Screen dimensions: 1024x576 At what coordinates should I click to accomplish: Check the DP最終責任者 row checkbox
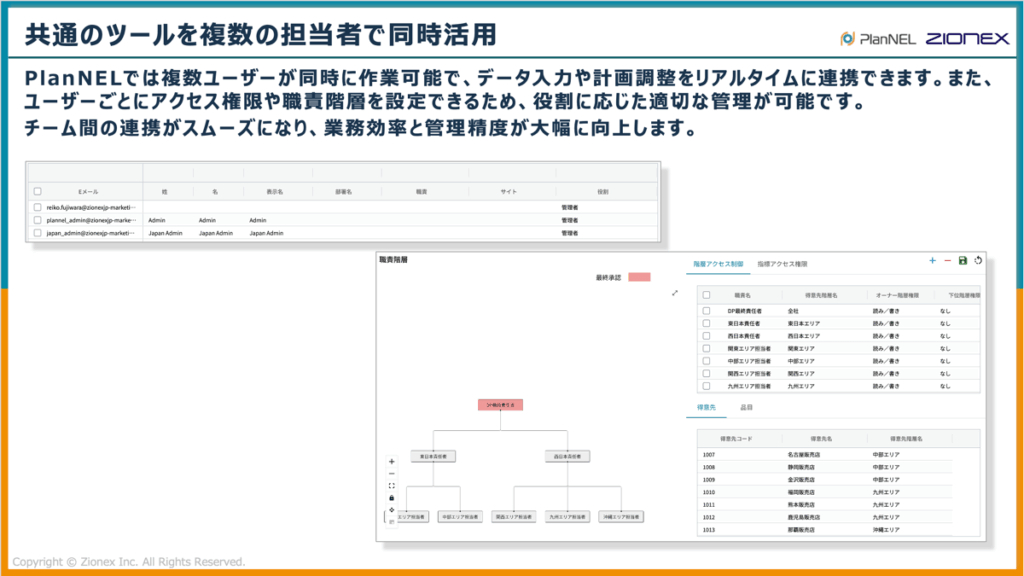706,311
